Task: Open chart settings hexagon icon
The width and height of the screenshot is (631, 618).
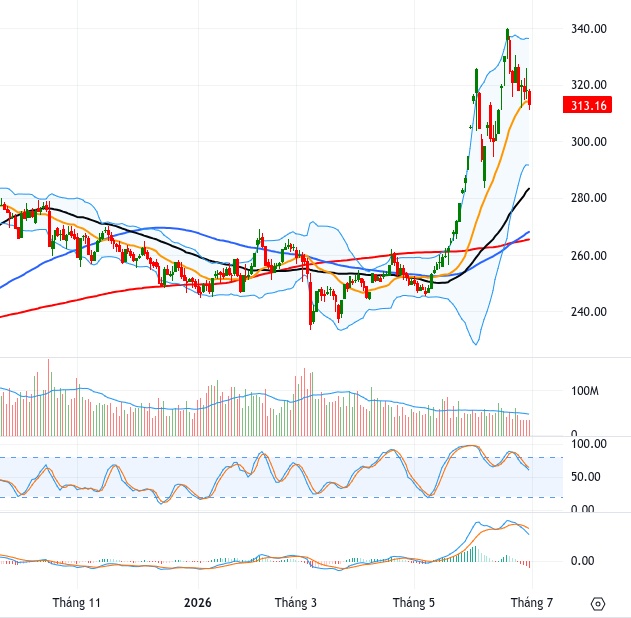Action: pos(598,604)
